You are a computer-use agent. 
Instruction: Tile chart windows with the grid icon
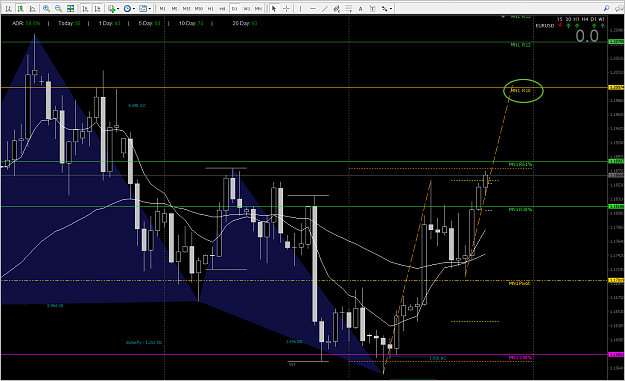71,8
